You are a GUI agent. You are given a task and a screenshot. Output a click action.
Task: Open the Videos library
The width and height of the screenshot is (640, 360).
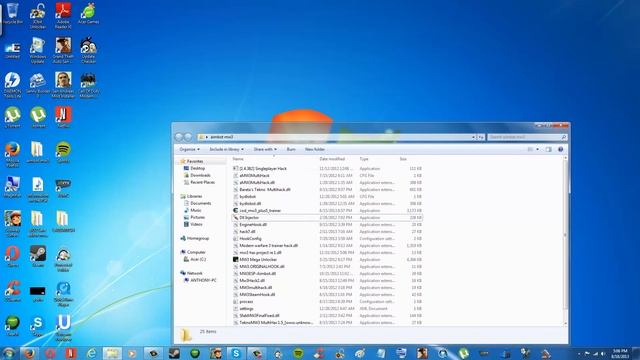[196, 224]
